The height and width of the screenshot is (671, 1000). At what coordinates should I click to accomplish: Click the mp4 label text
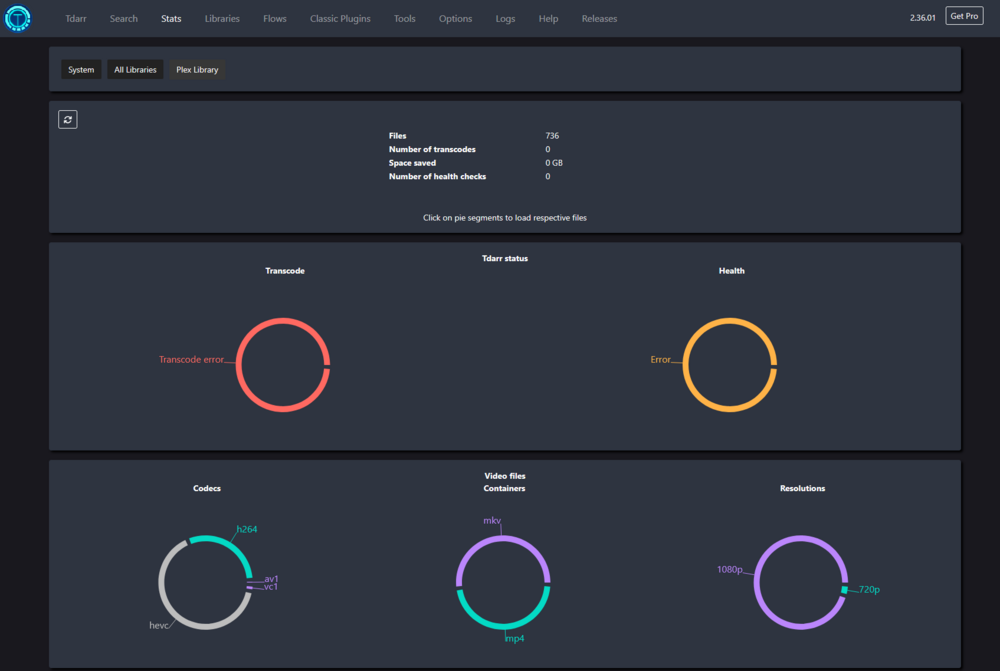pyautogui.click(x=515, y=638)
